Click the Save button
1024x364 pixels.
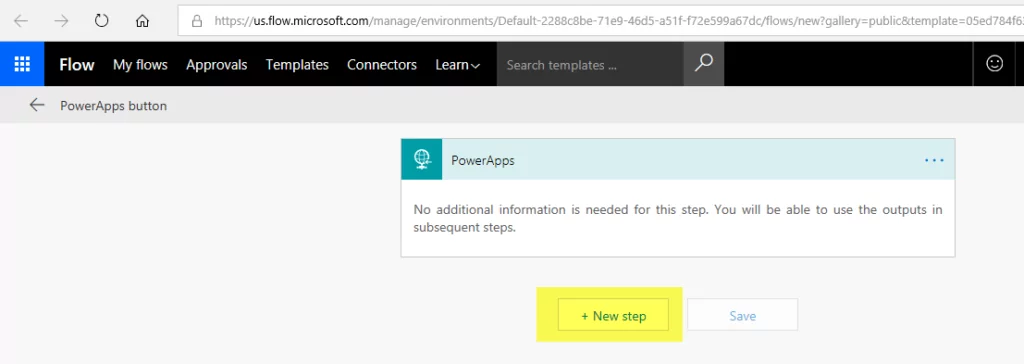coord(743,316)
